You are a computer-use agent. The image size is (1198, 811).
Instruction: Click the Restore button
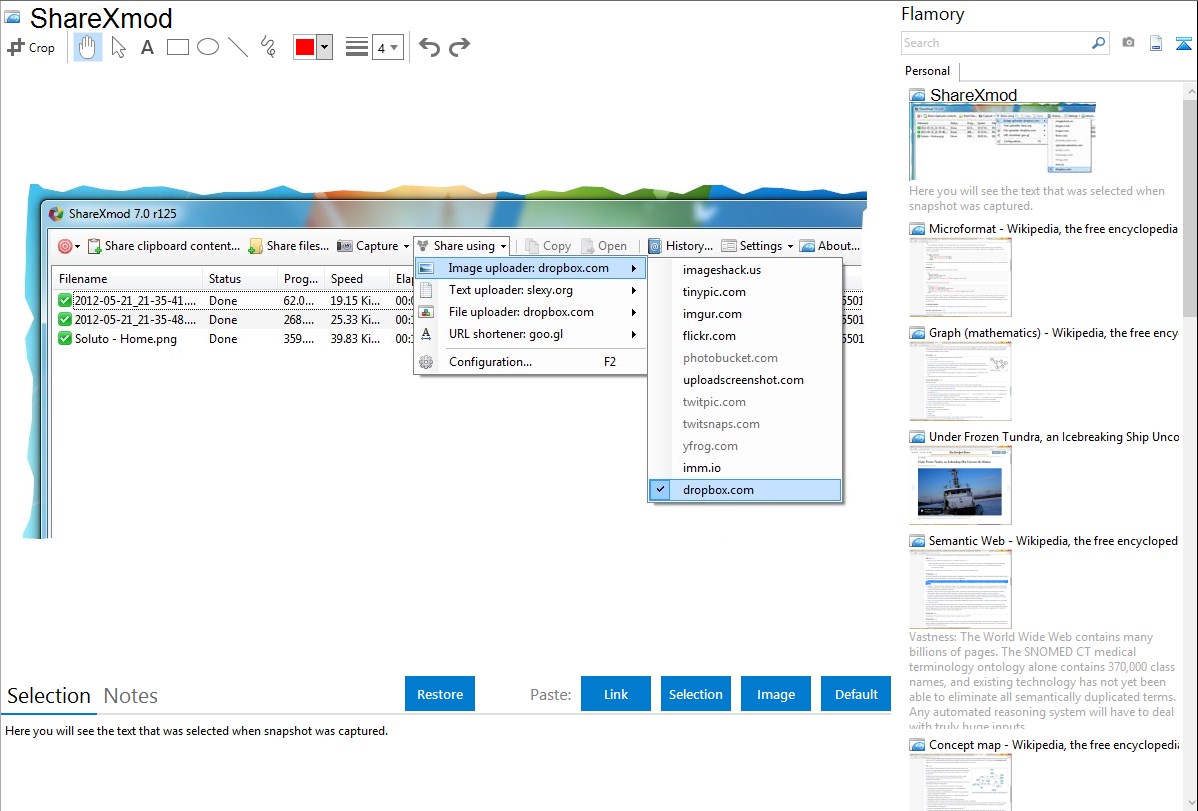tap(440, 694)
